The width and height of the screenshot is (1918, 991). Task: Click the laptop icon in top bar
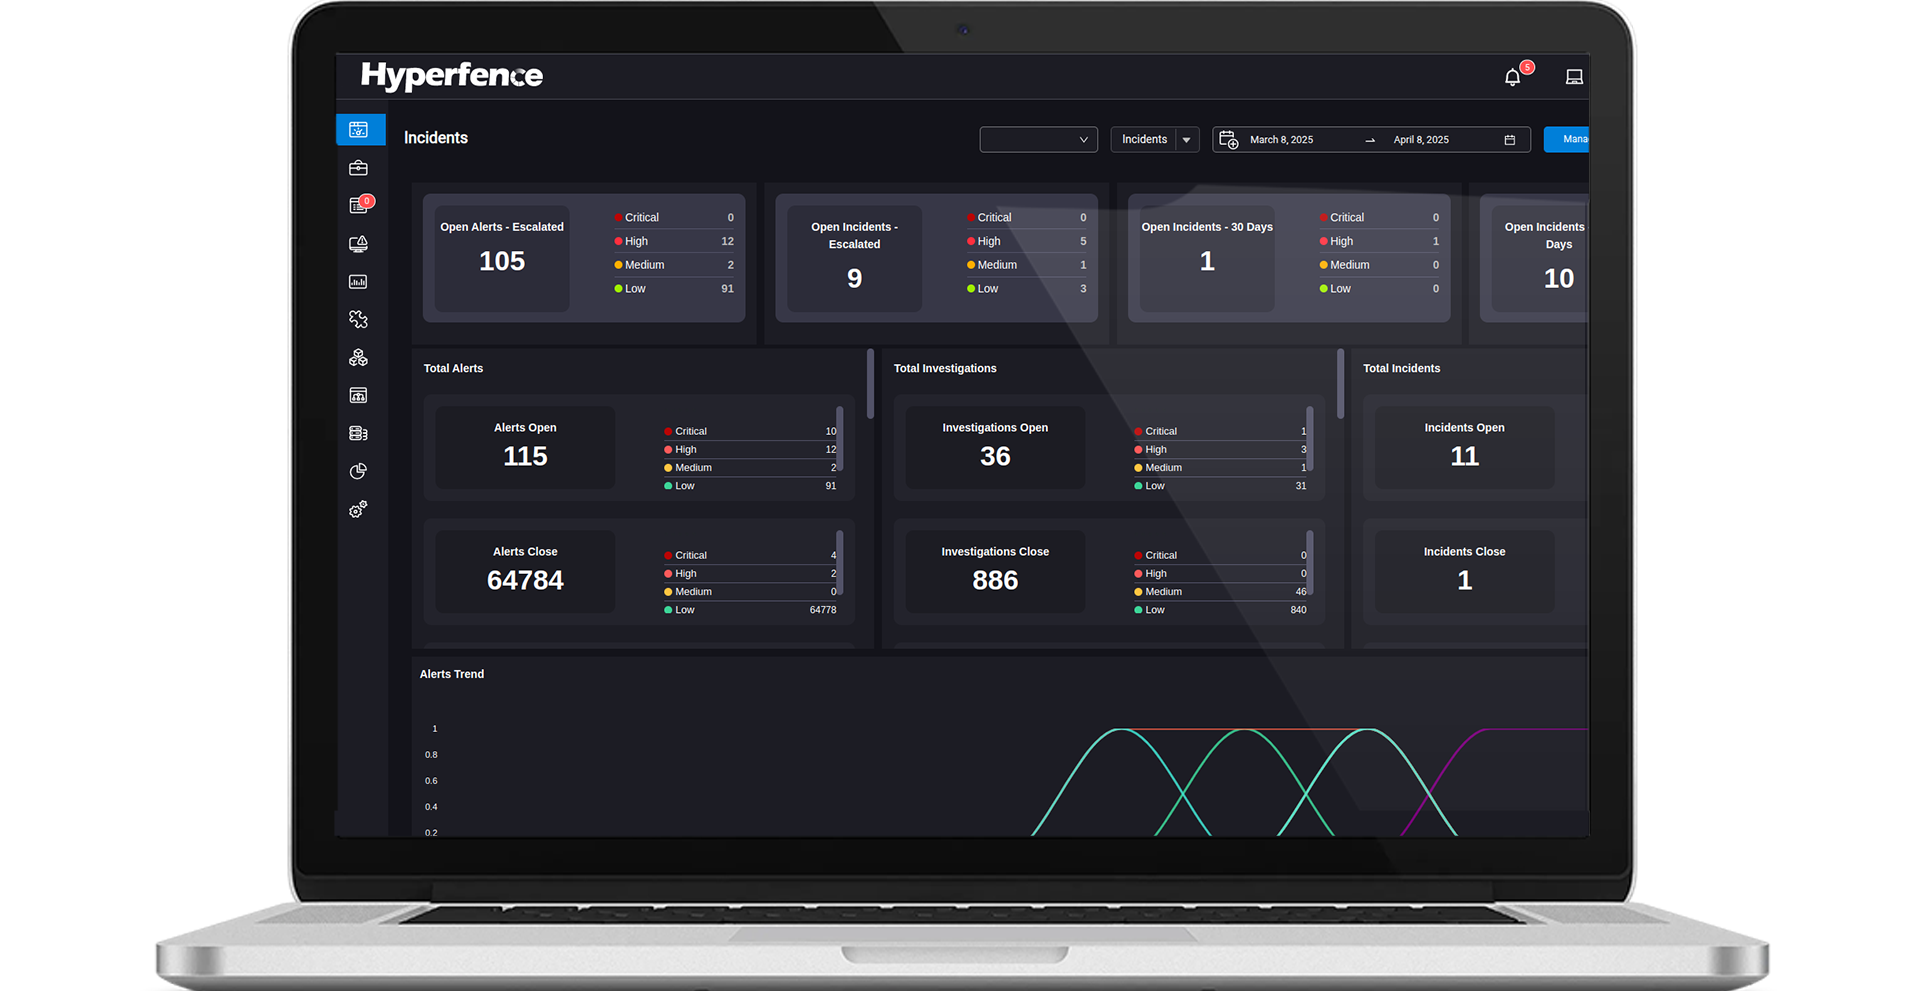1574,77
